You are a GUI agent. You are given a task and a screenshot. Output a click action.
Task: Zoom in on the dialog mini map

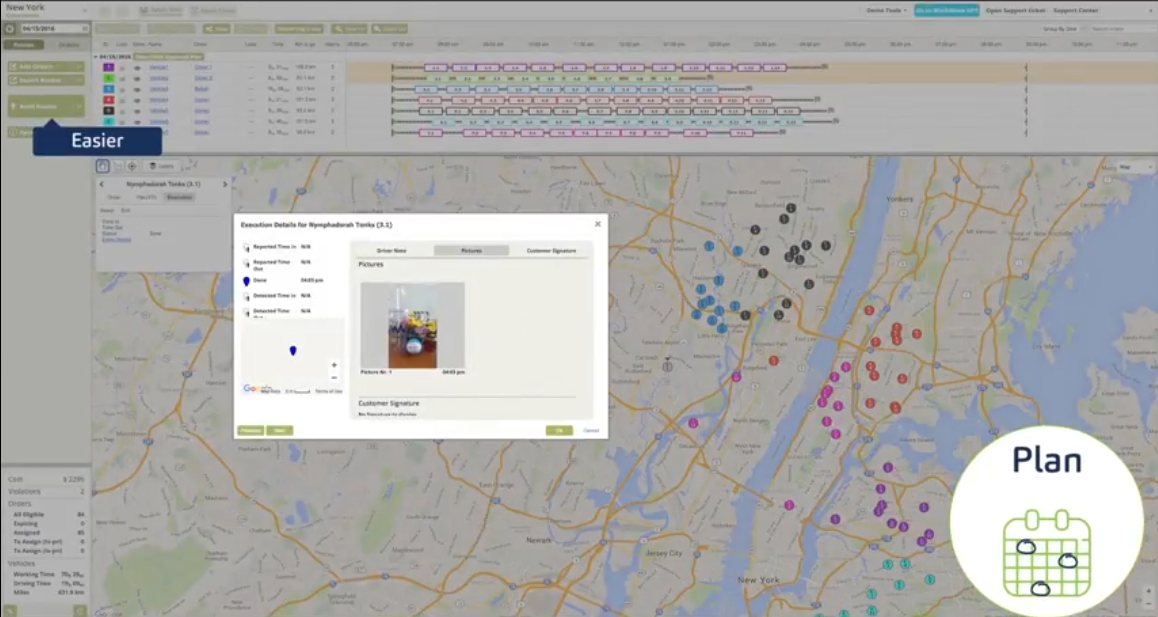(x=334, y=365)
